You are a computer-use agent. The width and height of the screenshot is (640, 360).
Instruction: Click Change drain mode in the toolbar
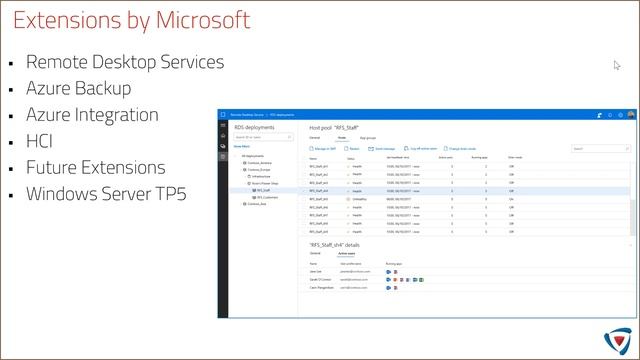(x=460, y=149)
